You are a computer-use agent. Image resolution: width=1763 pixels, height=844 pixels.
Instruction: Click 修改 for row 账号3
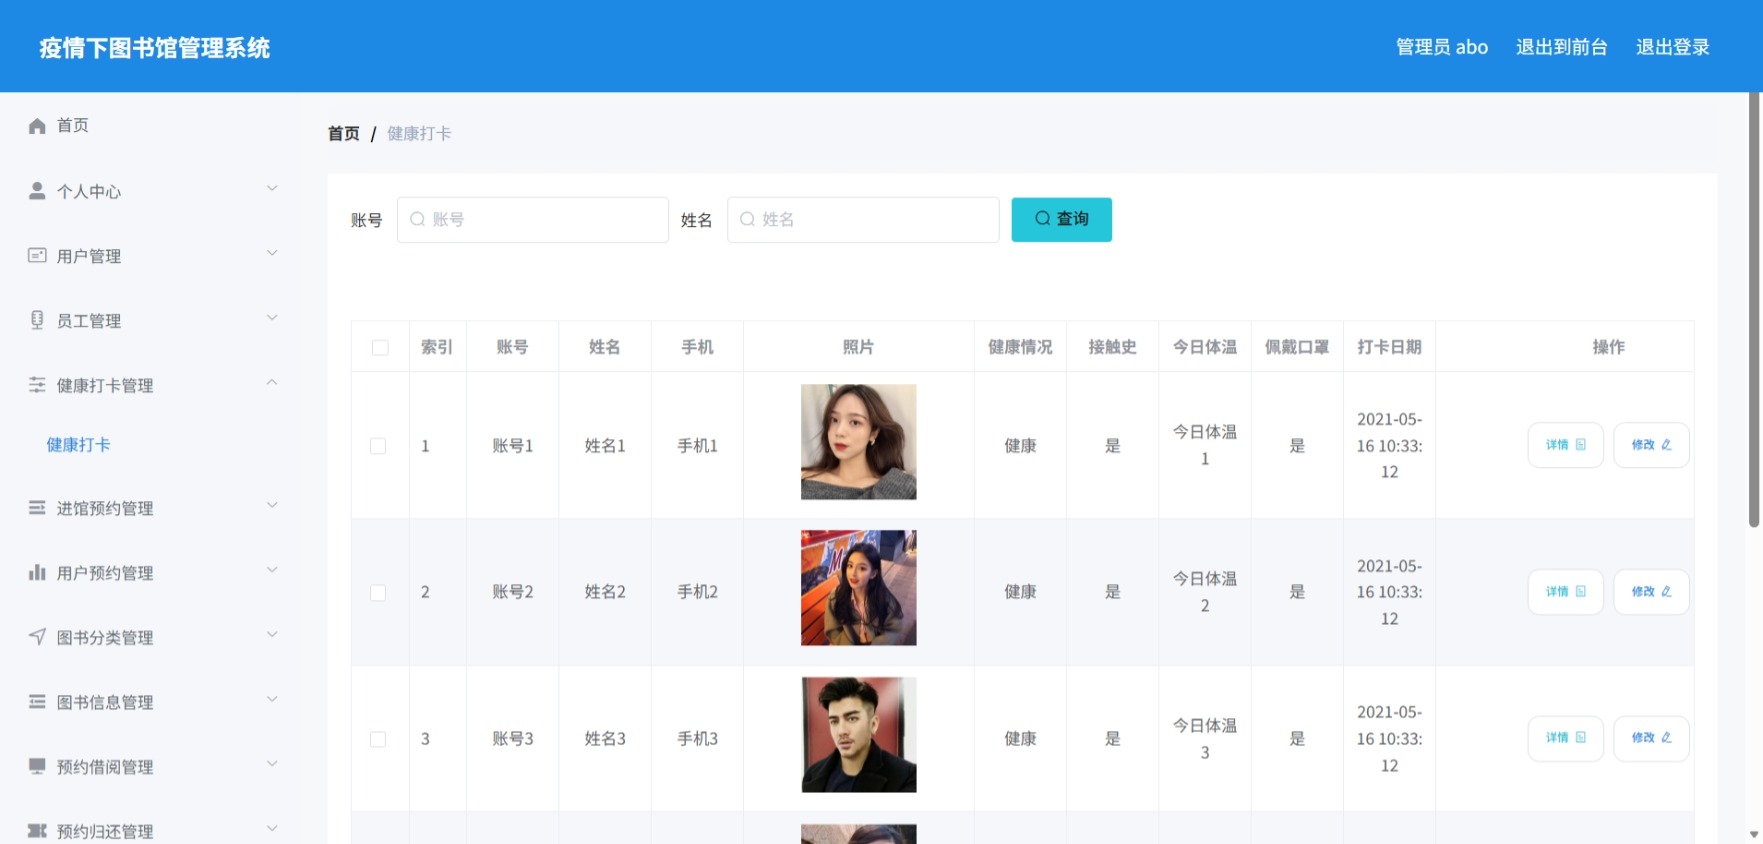tap(1652, 738)
